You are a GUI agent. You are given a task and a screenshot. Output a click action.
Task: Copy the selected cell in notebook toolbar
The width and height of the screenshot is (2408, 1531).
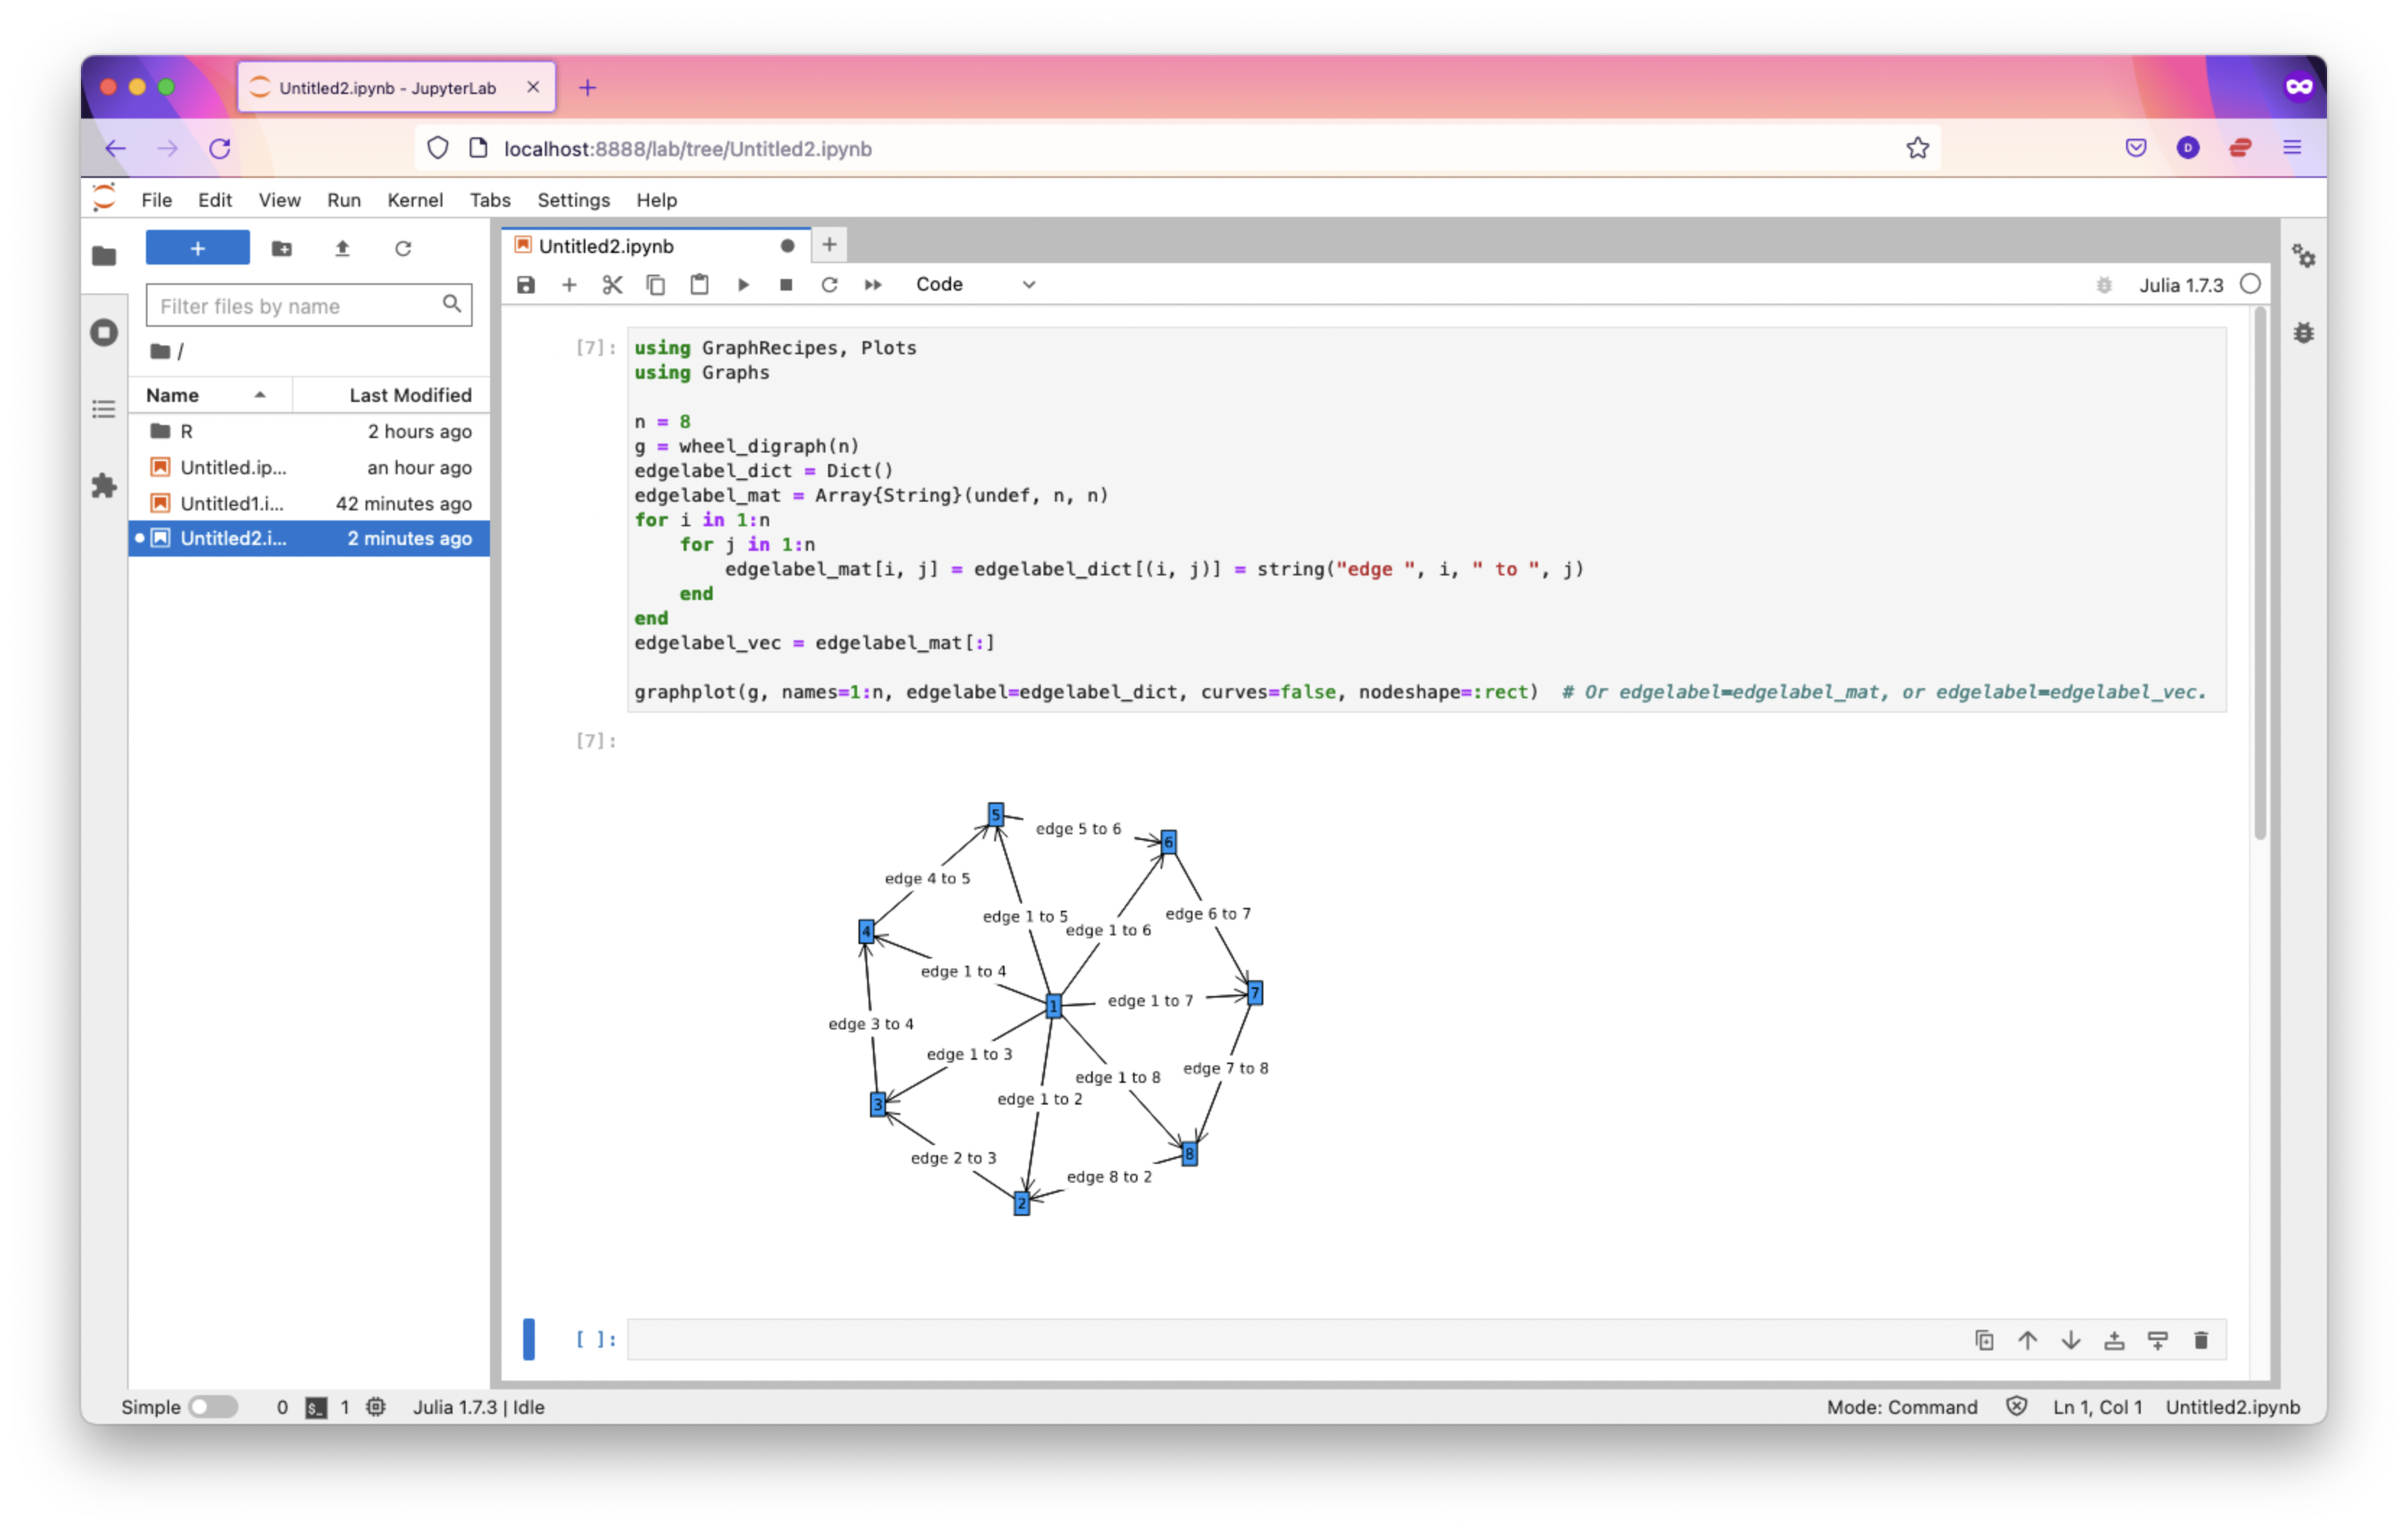656,285
